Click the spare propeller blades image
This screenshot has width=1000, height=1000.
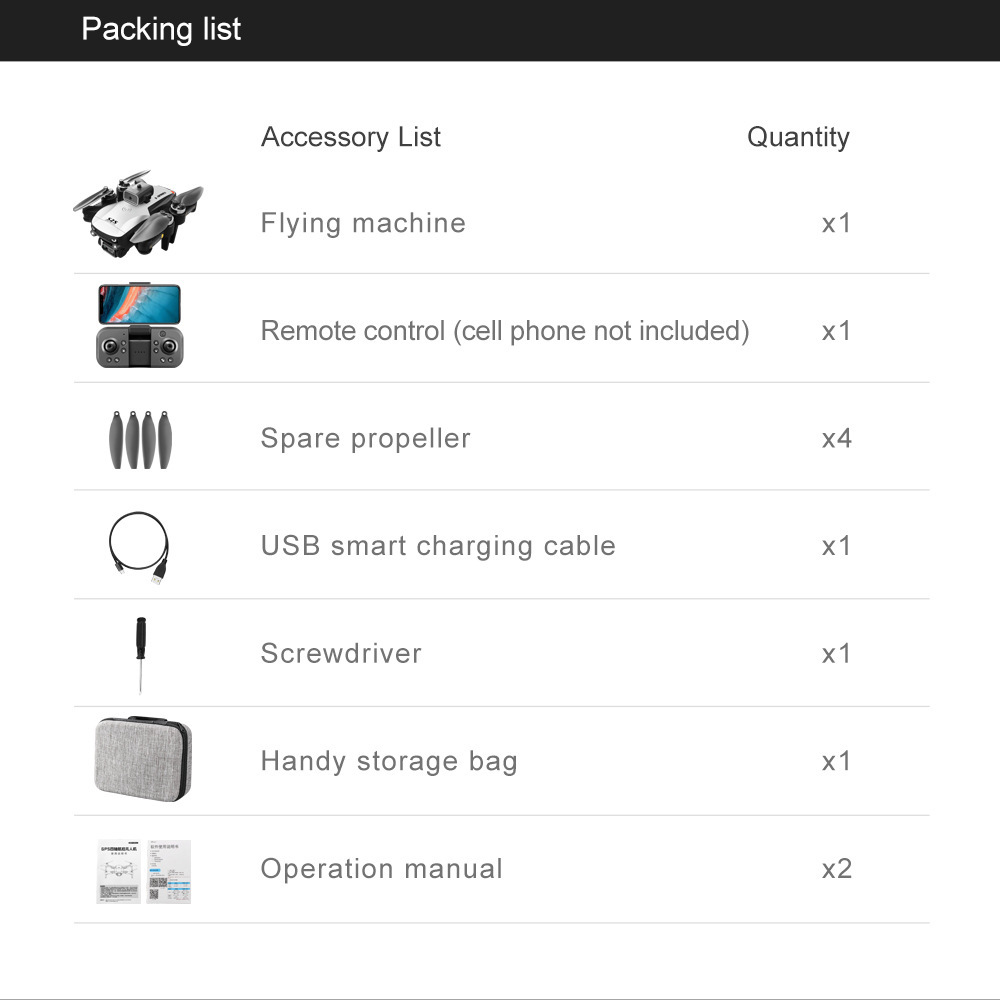click(139, 438)
